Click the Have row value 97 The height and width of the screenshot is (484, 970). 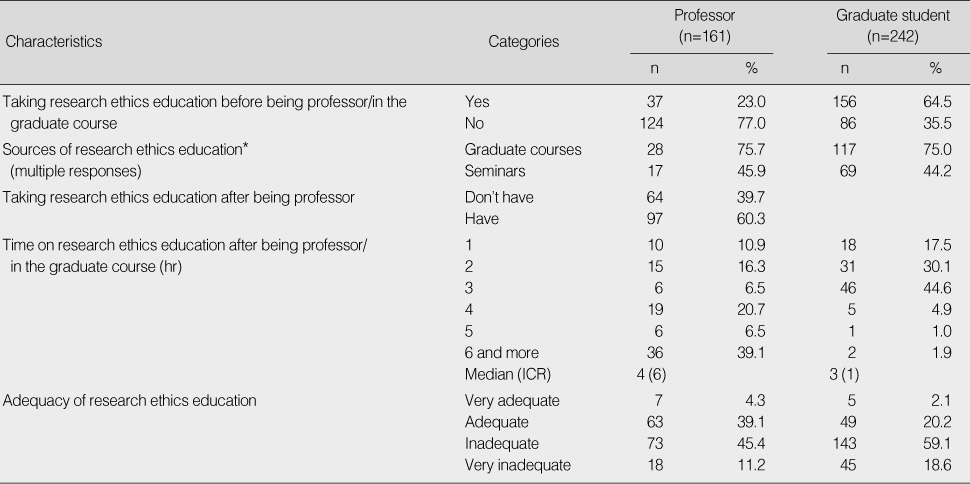coord(655,219)
